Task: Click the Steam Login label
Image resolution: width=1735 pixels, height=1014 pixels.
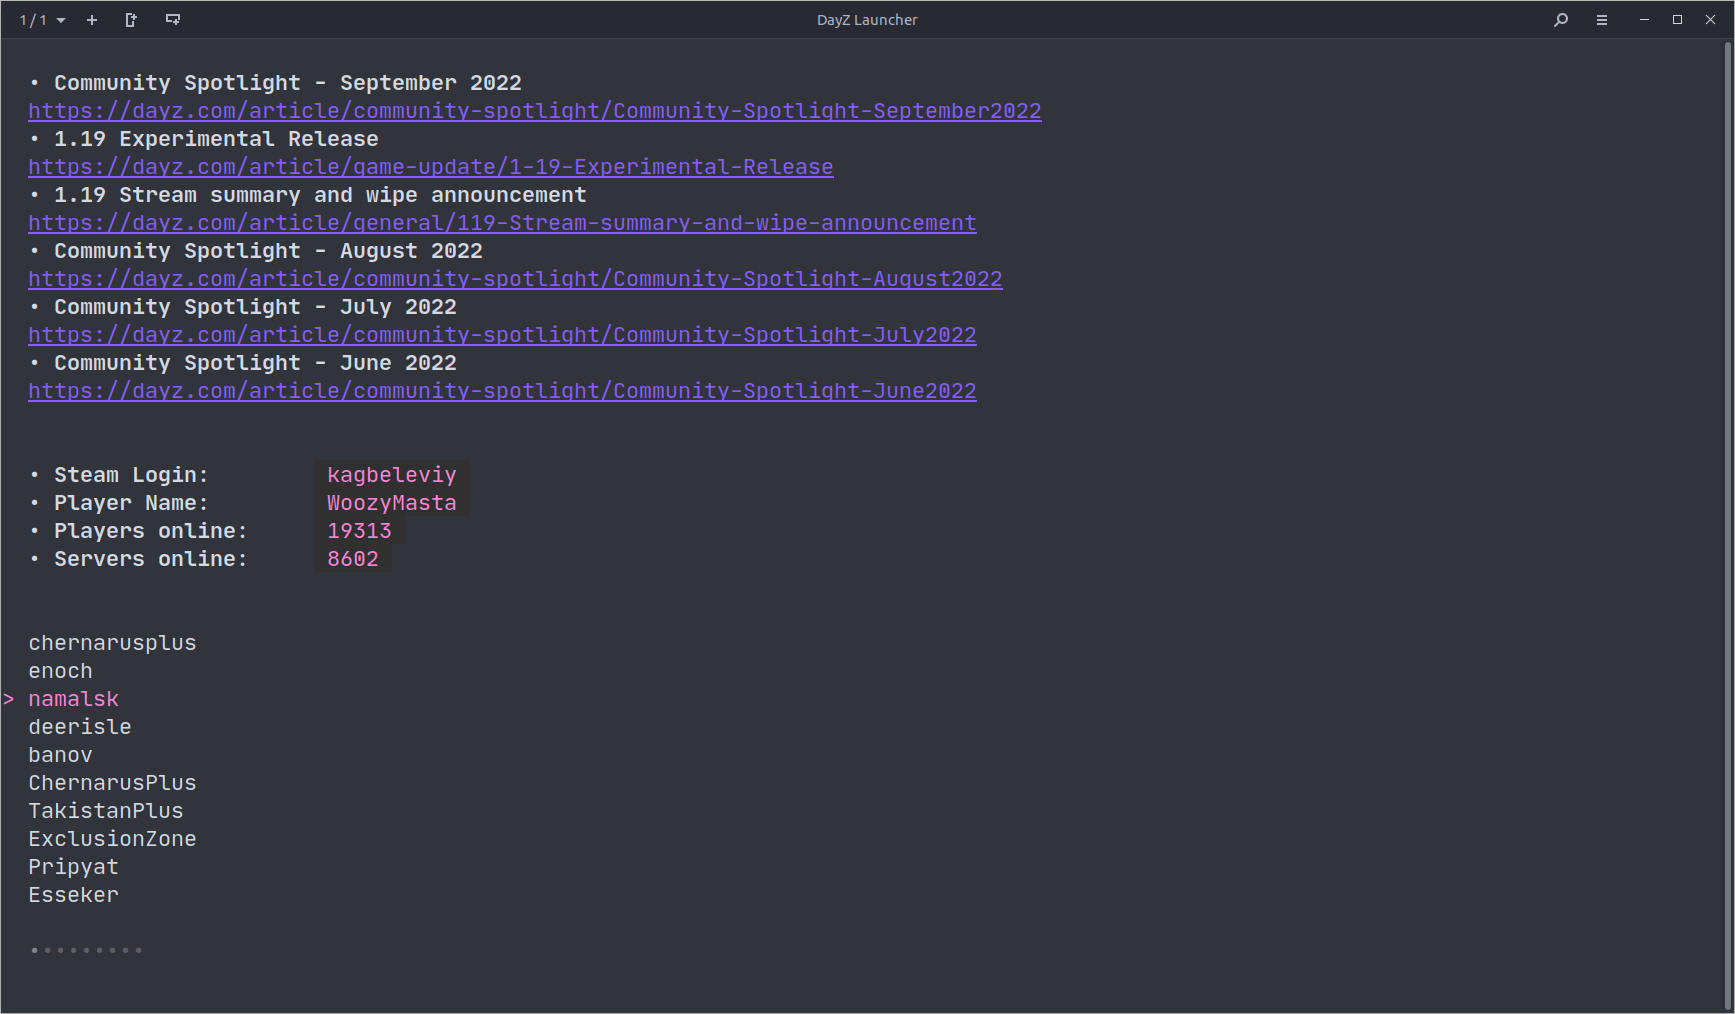Action: click(x=131, y=475)
